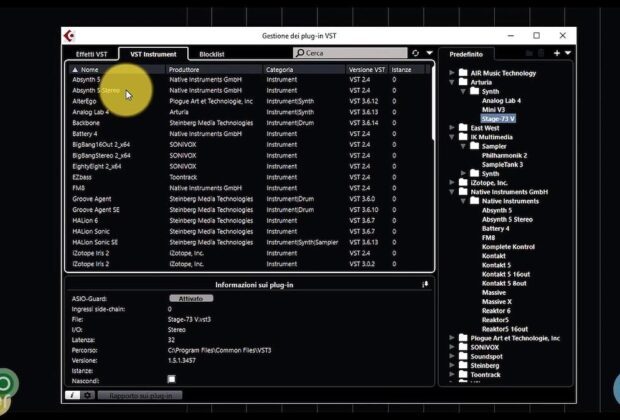The height and width of the screenshot is (420, 620).
Task: Open the collections dropdown arrow beside plus
Action: (x=568, y=53)
